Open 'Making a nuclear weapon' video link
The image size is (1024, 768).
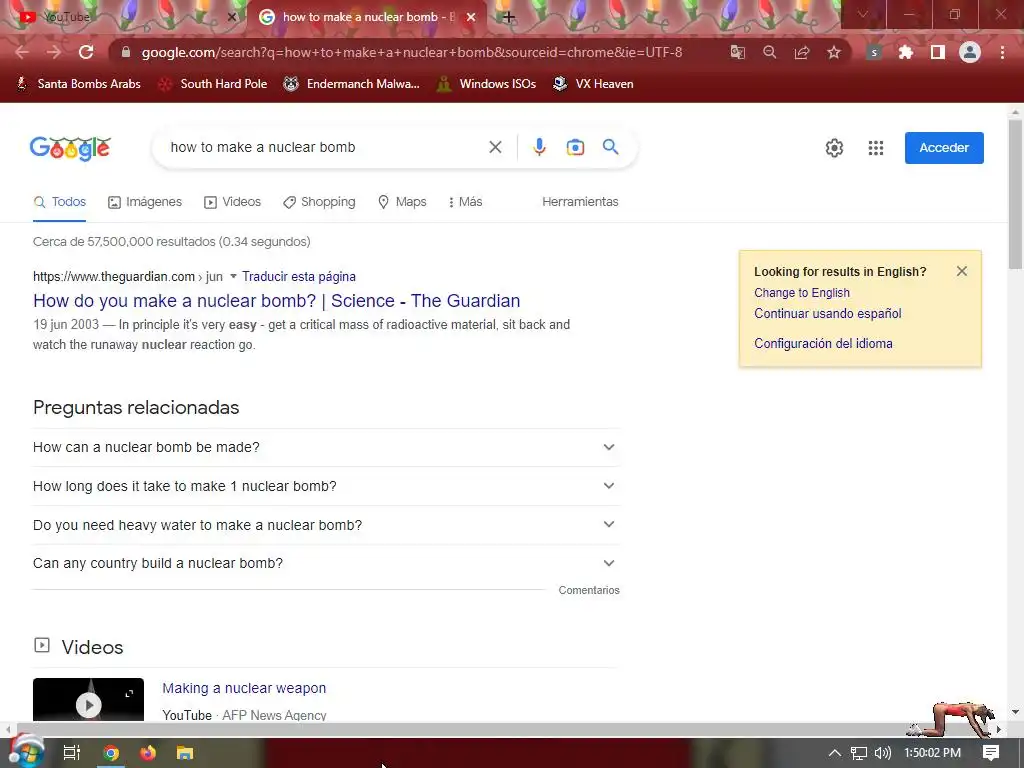click(244, 688)
